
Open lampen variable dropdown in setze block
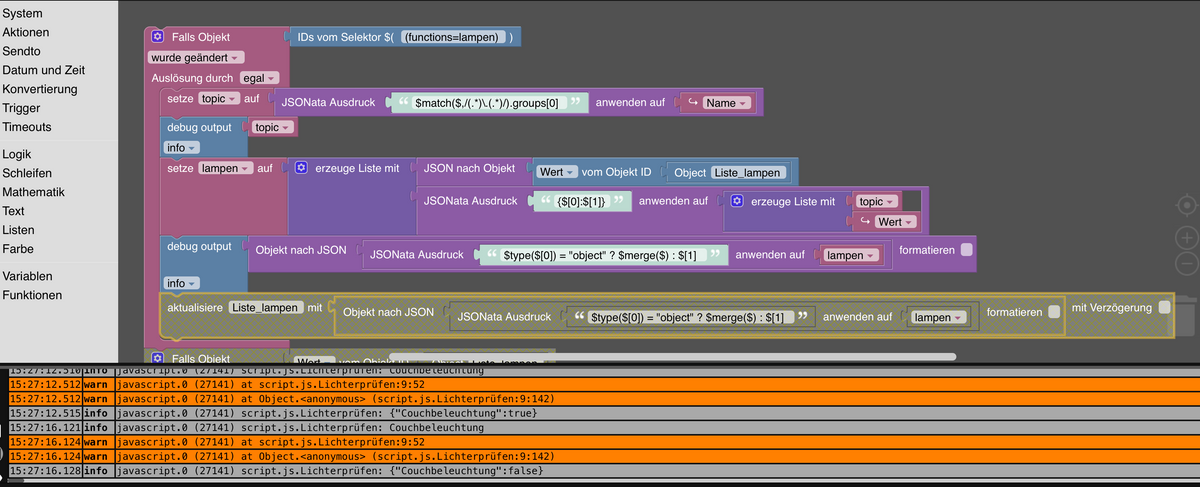click(225, 168)
